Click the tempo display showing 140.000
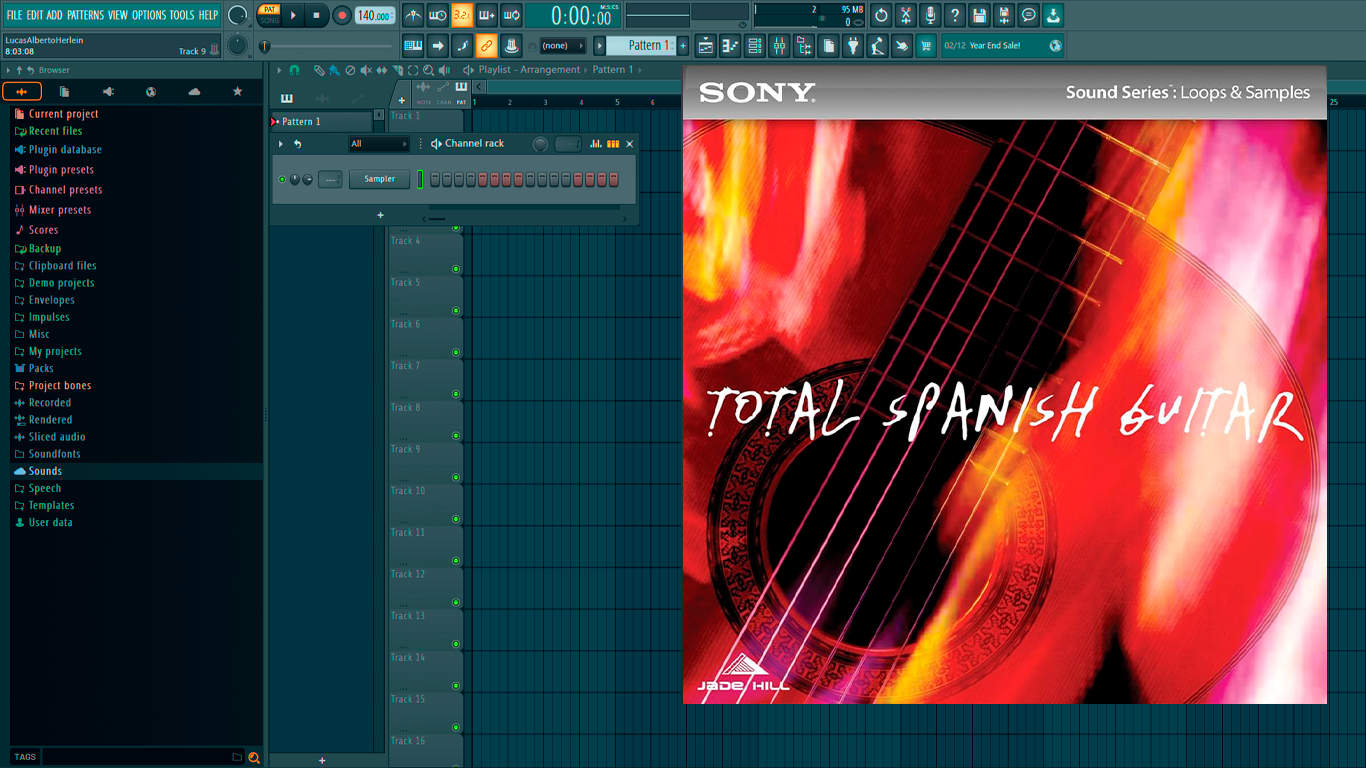1366x768 pixels. pos(374,15)
